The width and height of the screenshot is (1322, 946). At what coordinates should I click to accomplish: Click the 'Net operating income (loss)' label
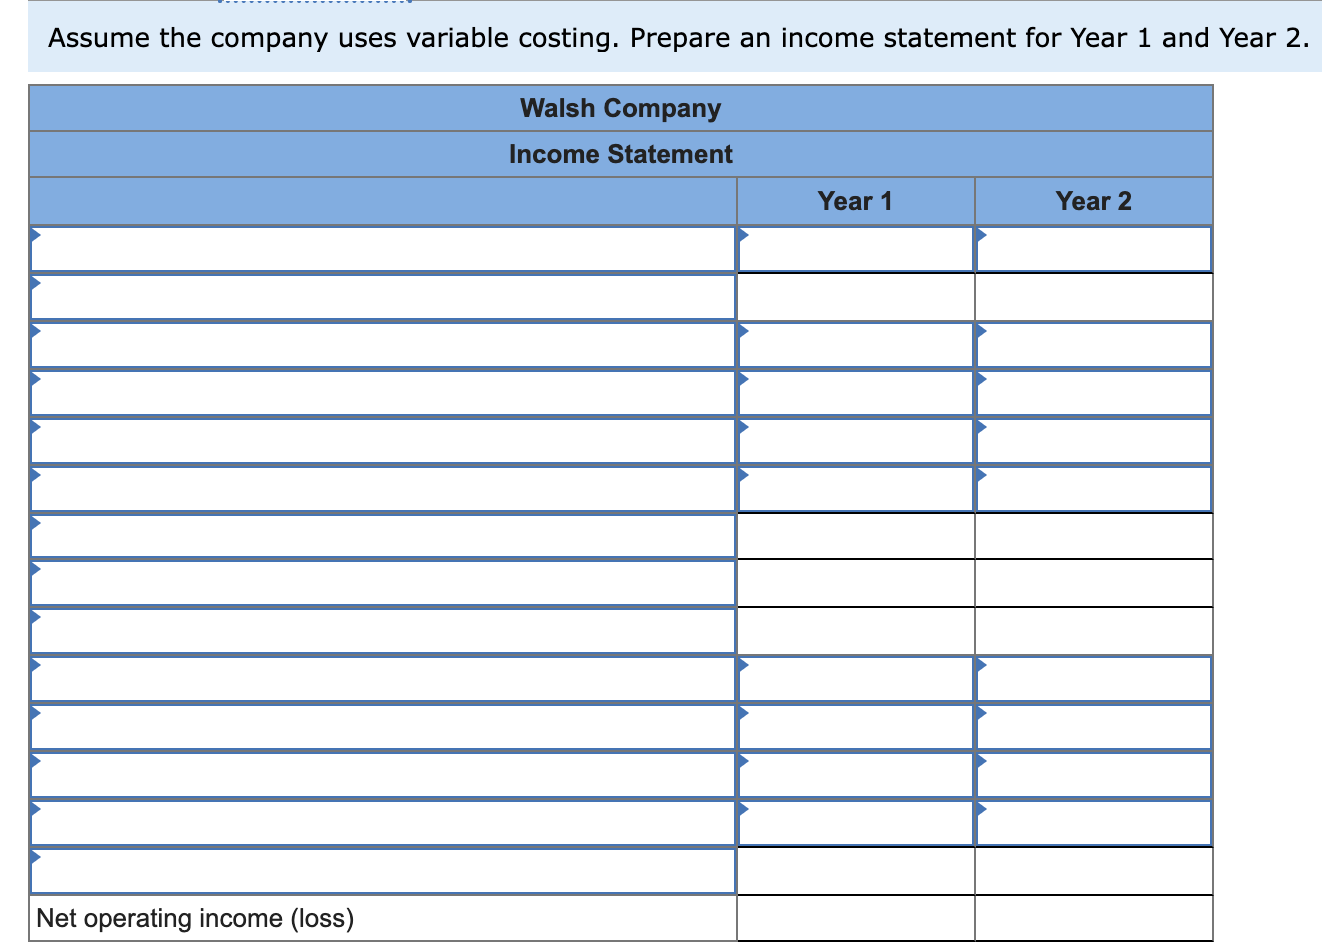(195, 918)
